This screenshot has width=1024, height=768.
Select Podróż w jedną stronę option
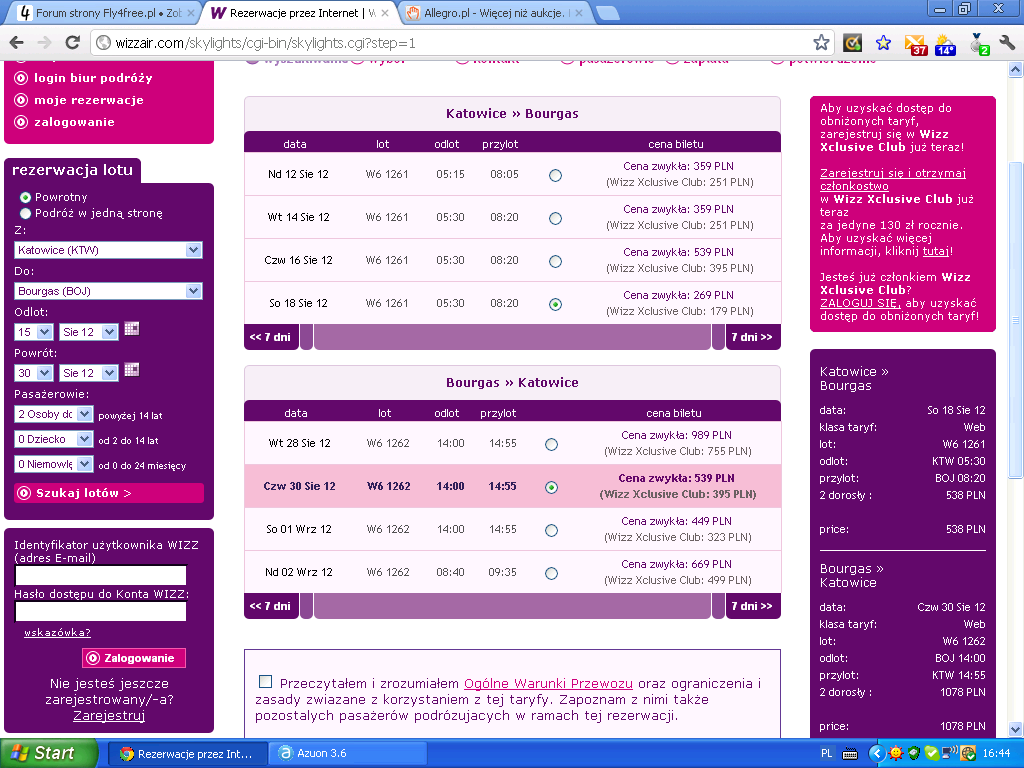[25, 214]
